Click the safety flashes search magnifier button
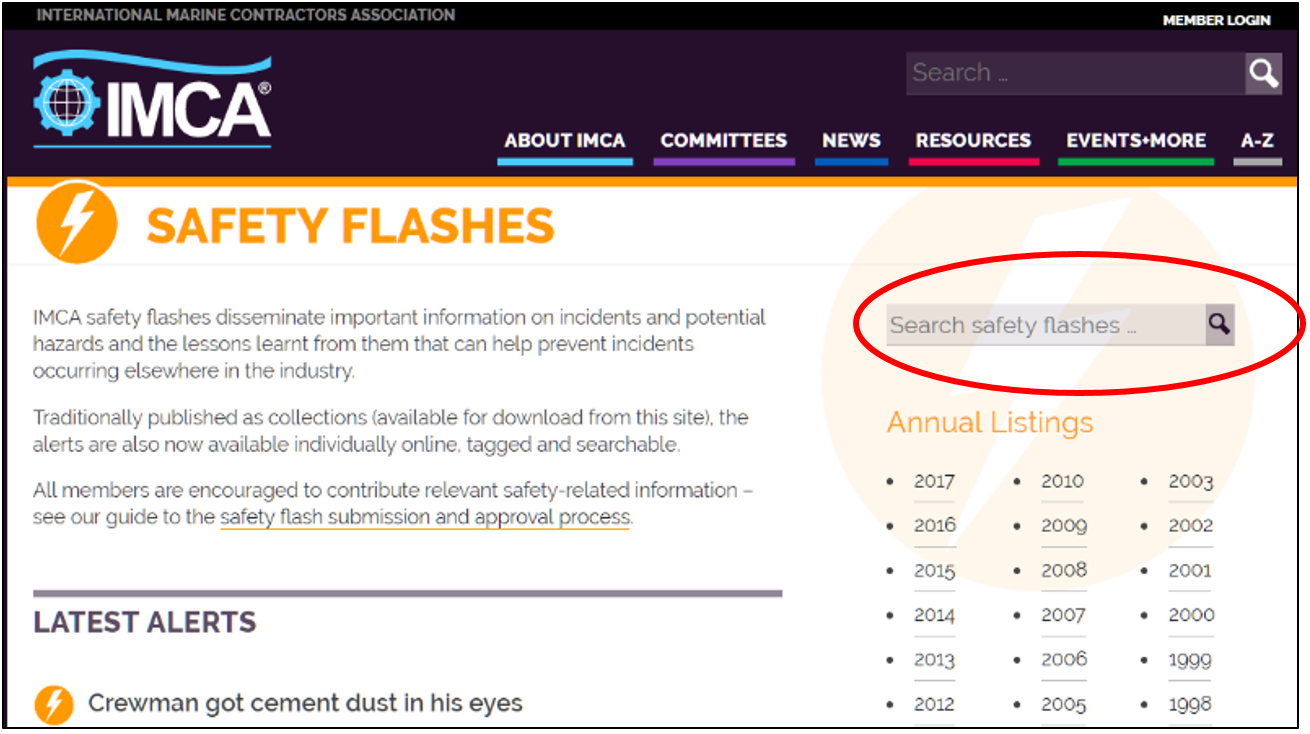Image resolution: width=1310 pixels, height=734 pixels. coord(1219,324)
